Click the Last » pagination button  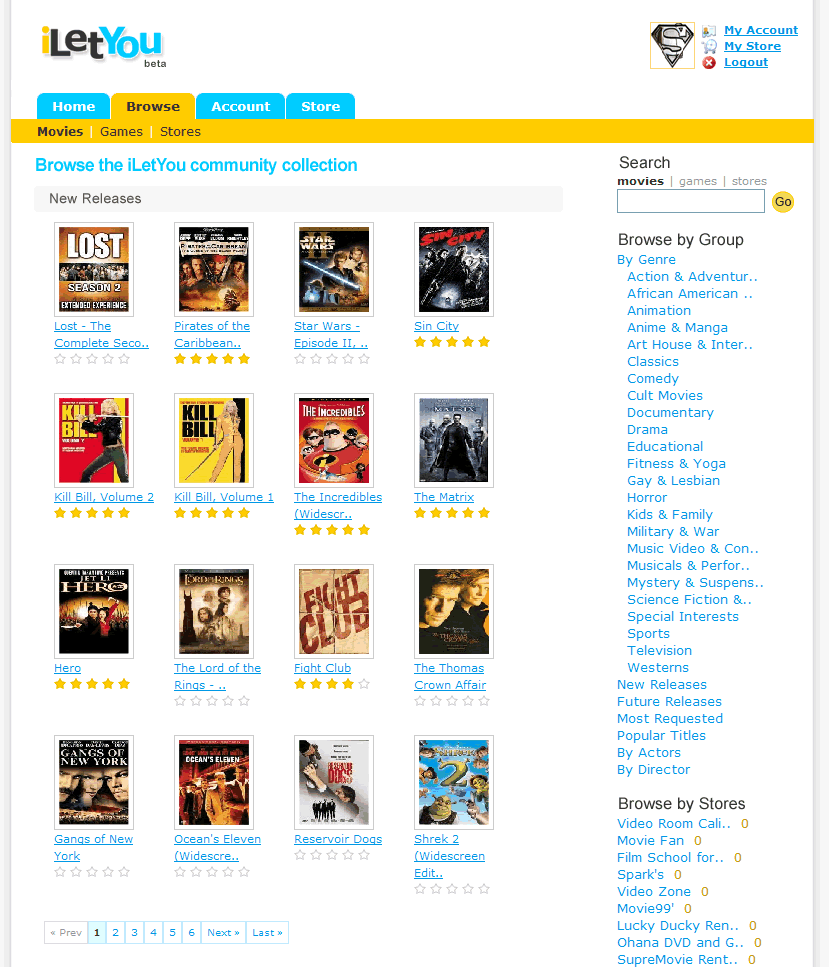click(267, 932)
